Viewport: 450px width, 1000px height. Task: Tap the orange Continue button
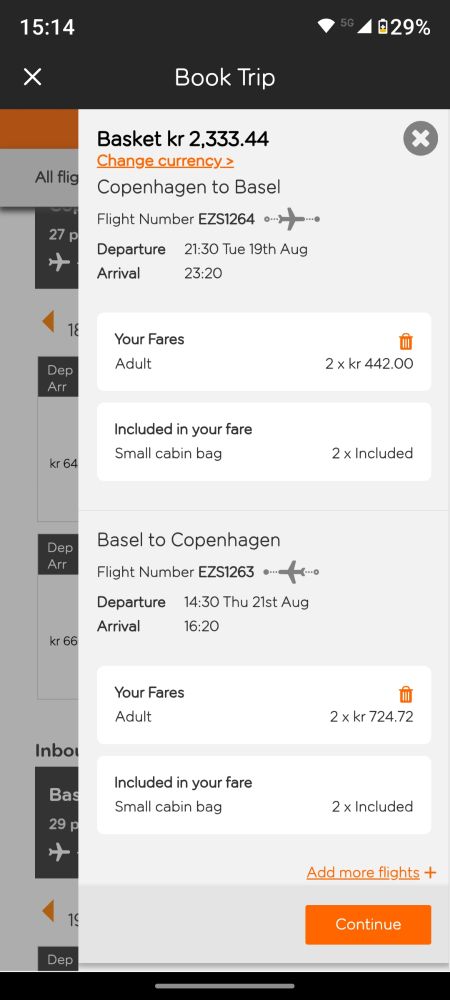point(368,924)
